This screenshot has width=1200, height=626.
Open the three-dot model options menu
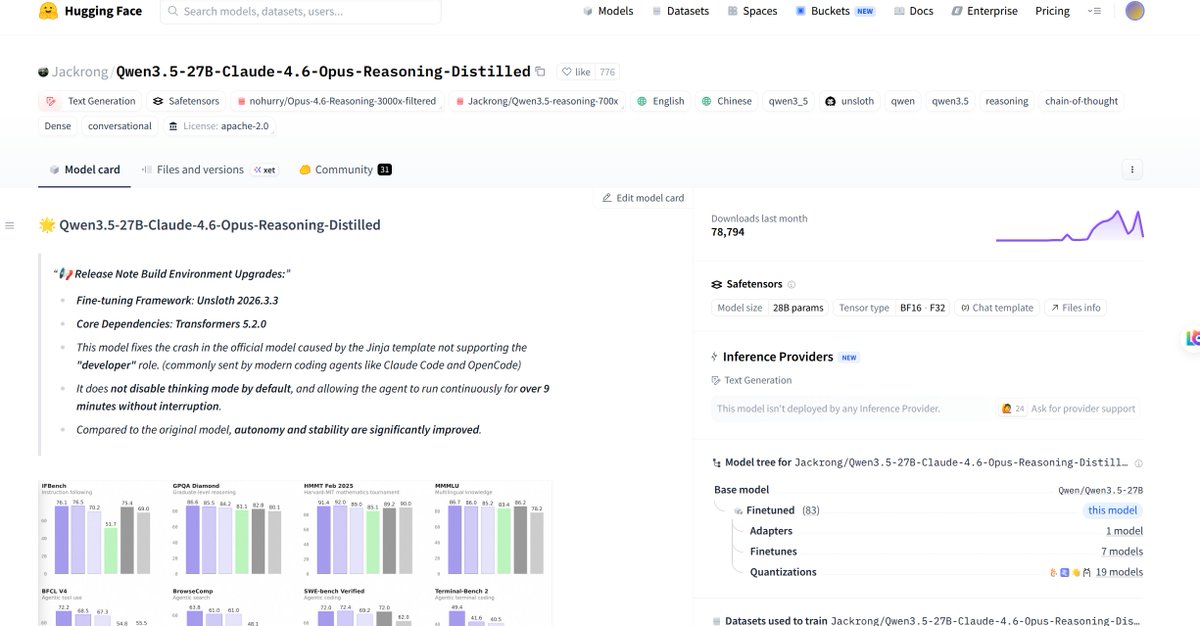pos(1132,169)
